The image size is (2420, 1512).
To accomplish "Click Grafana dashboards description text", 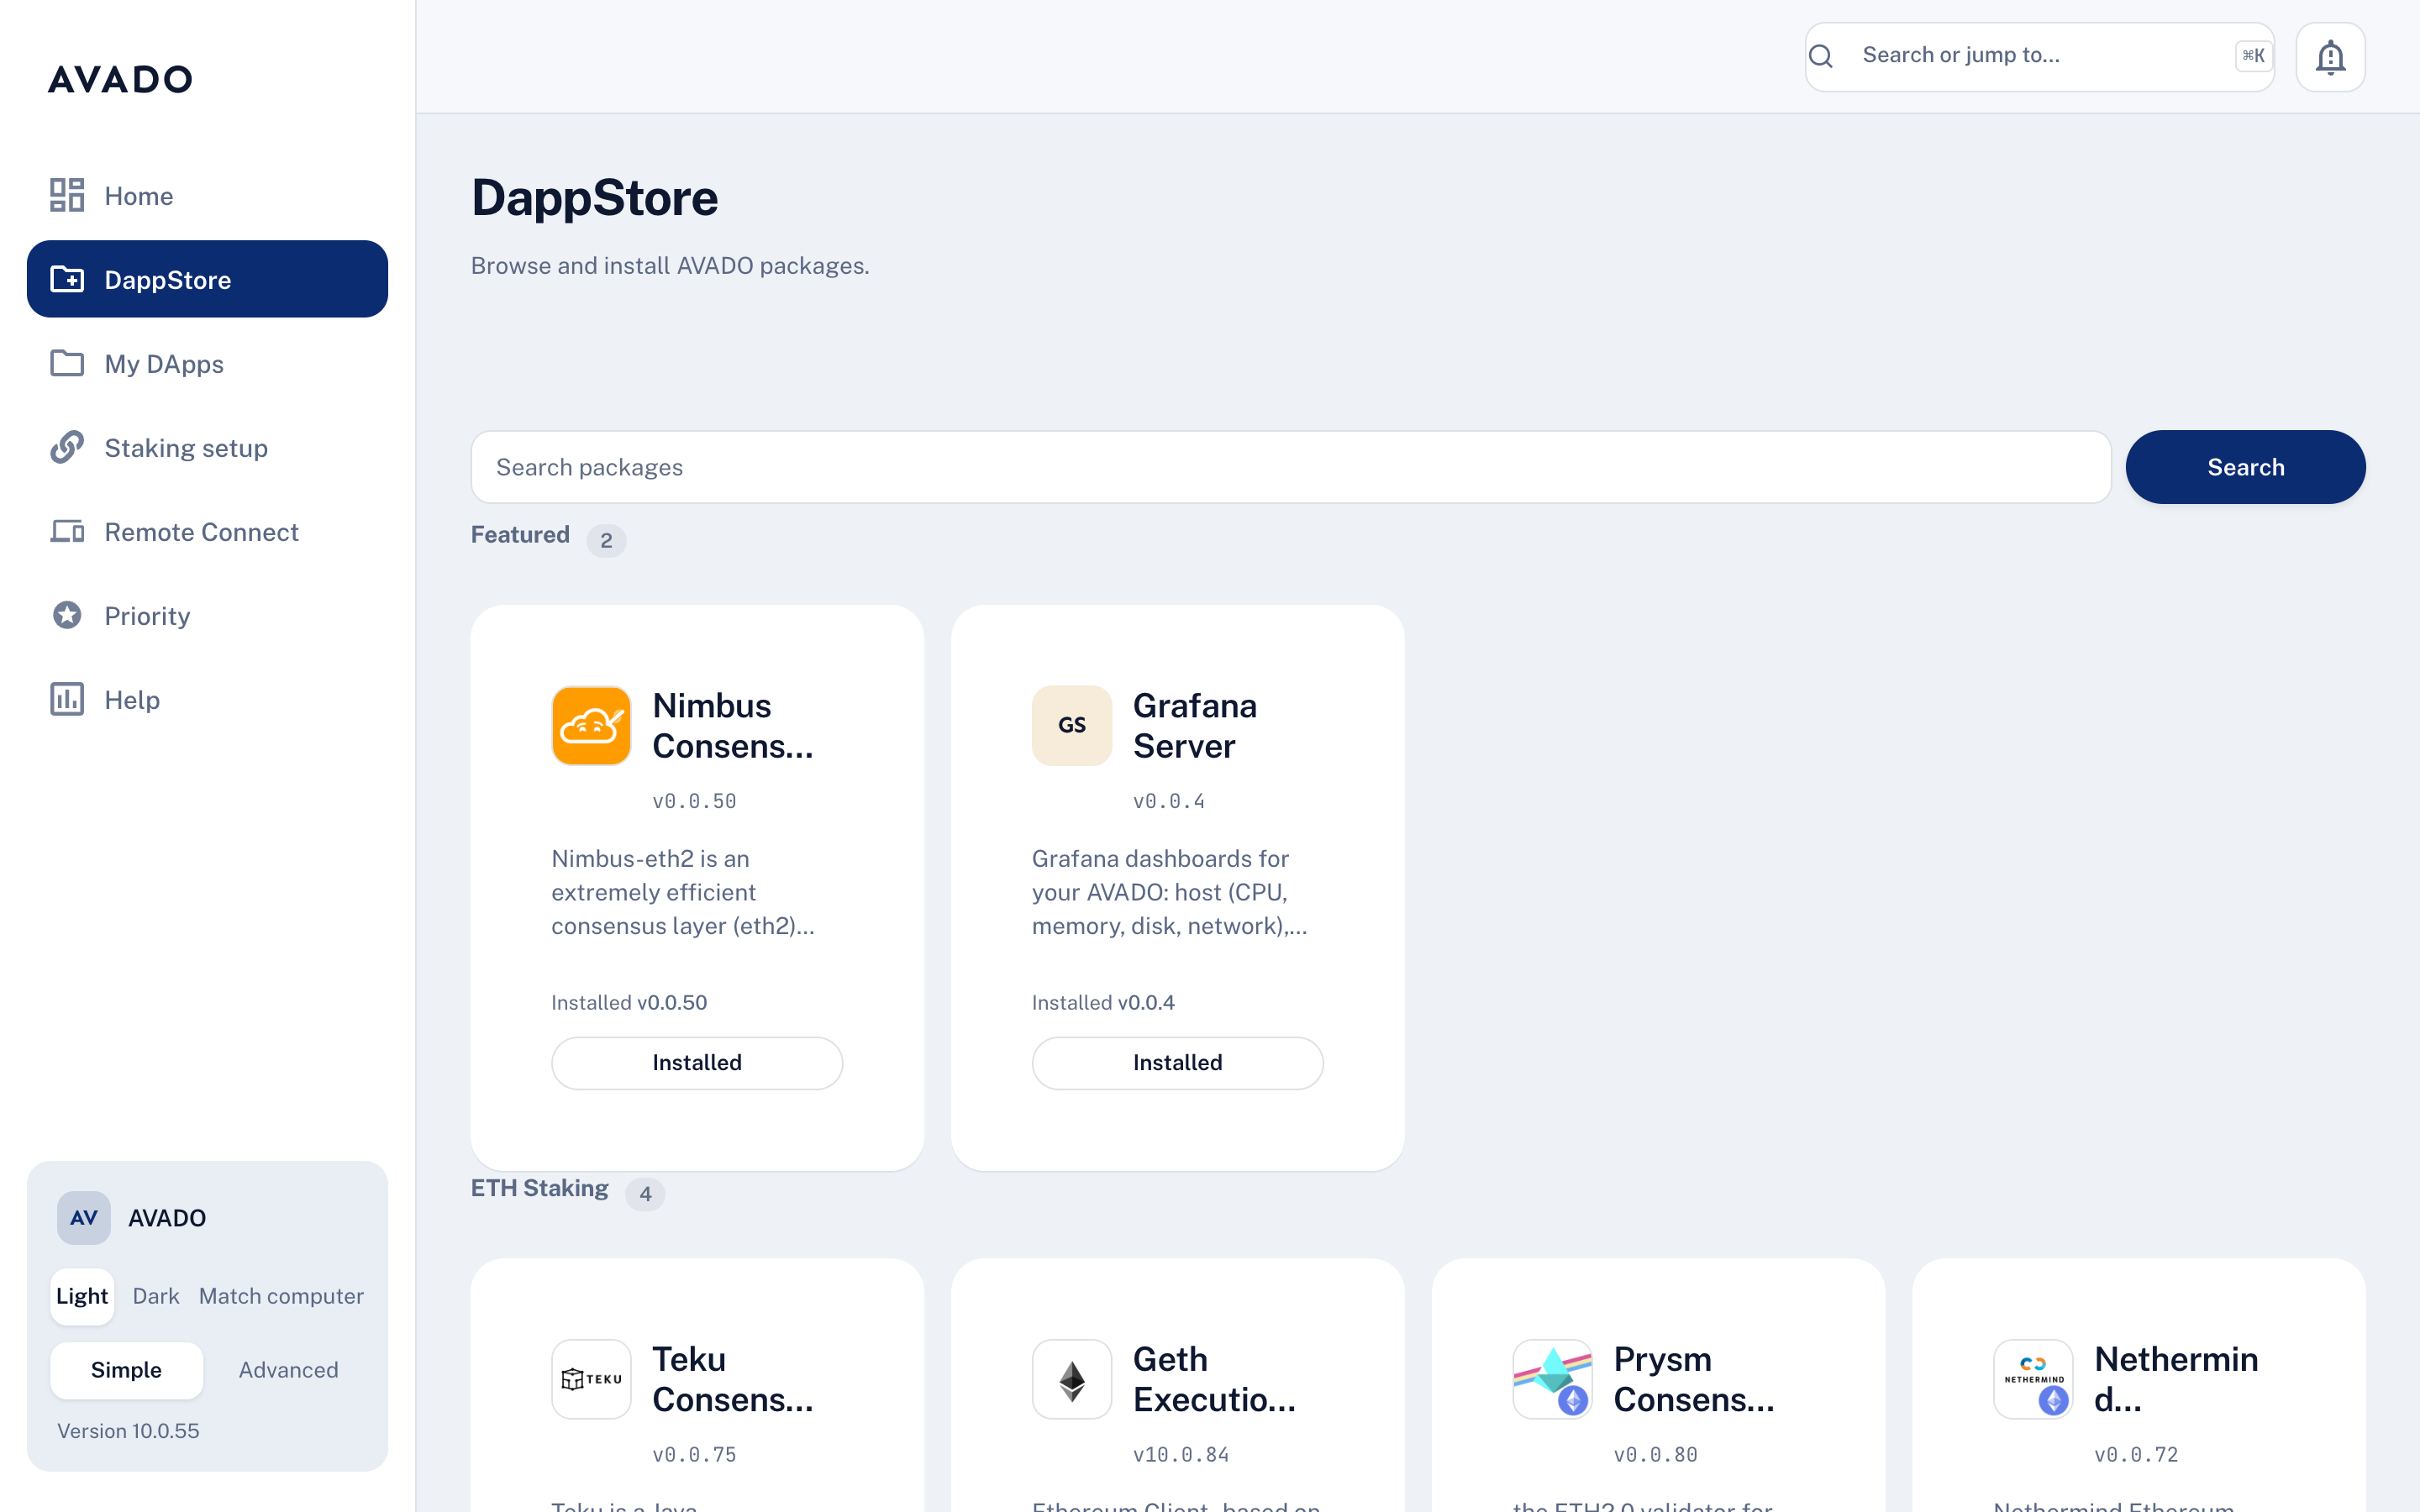I will tap(1169, 892).
